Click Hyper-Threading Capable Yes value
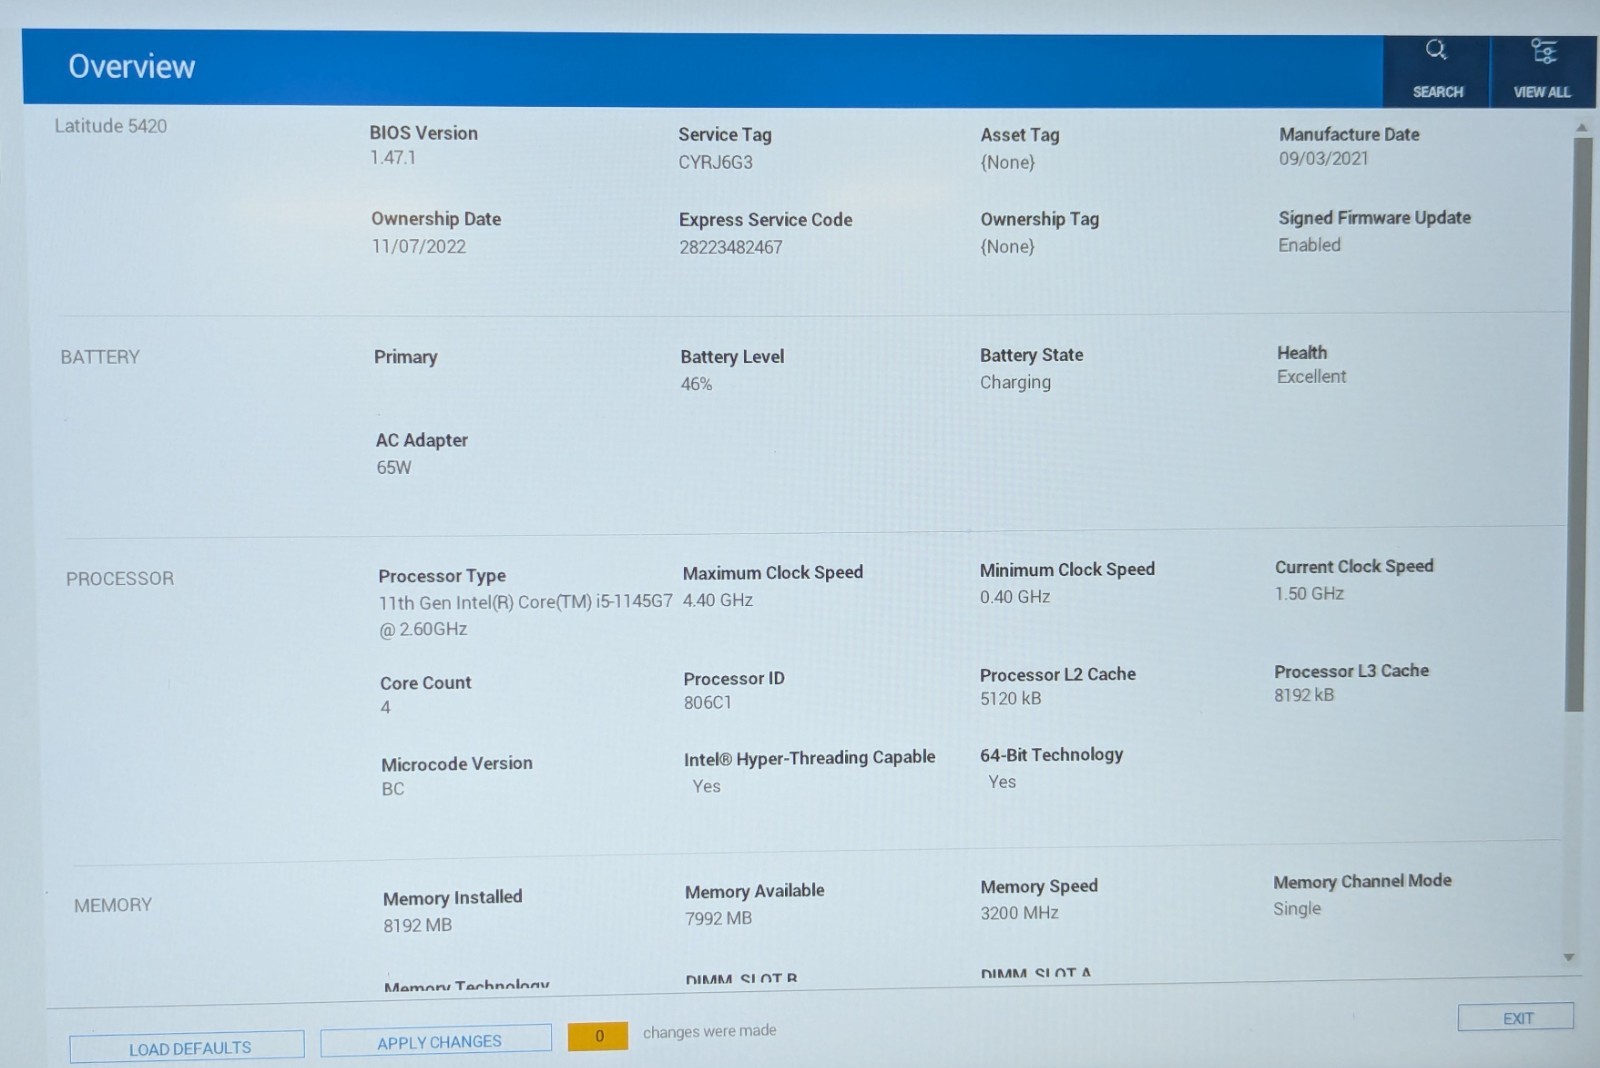This screenshot has width=1600, height=1068. tap(706, 787)
